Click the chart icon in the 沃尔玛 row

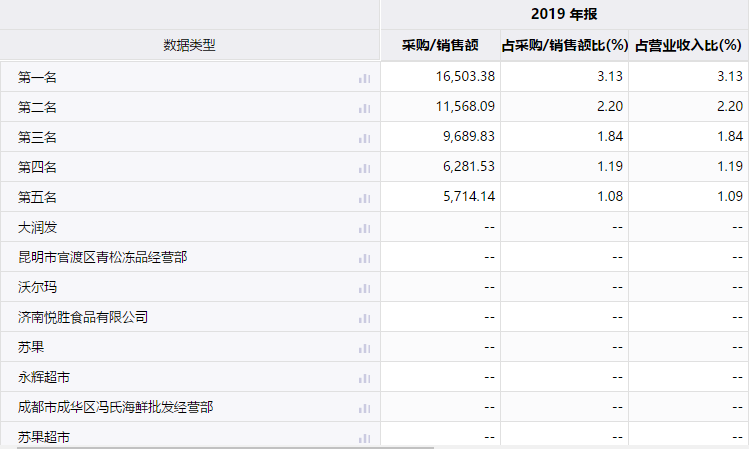[365, 288]
